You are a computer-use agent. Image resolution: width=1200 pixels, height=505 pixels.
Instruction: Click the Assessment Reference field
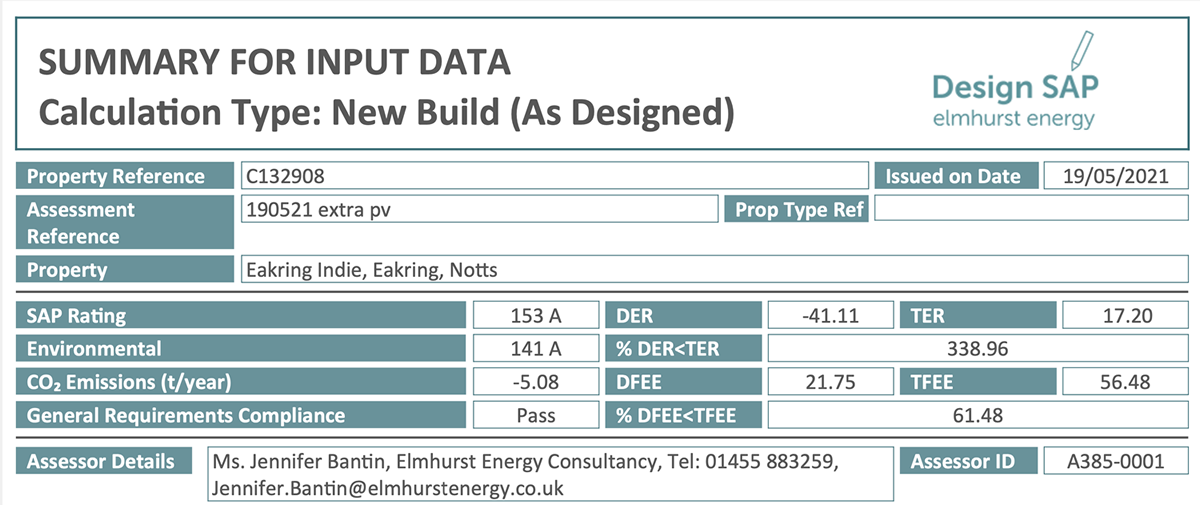coord(480,209)
